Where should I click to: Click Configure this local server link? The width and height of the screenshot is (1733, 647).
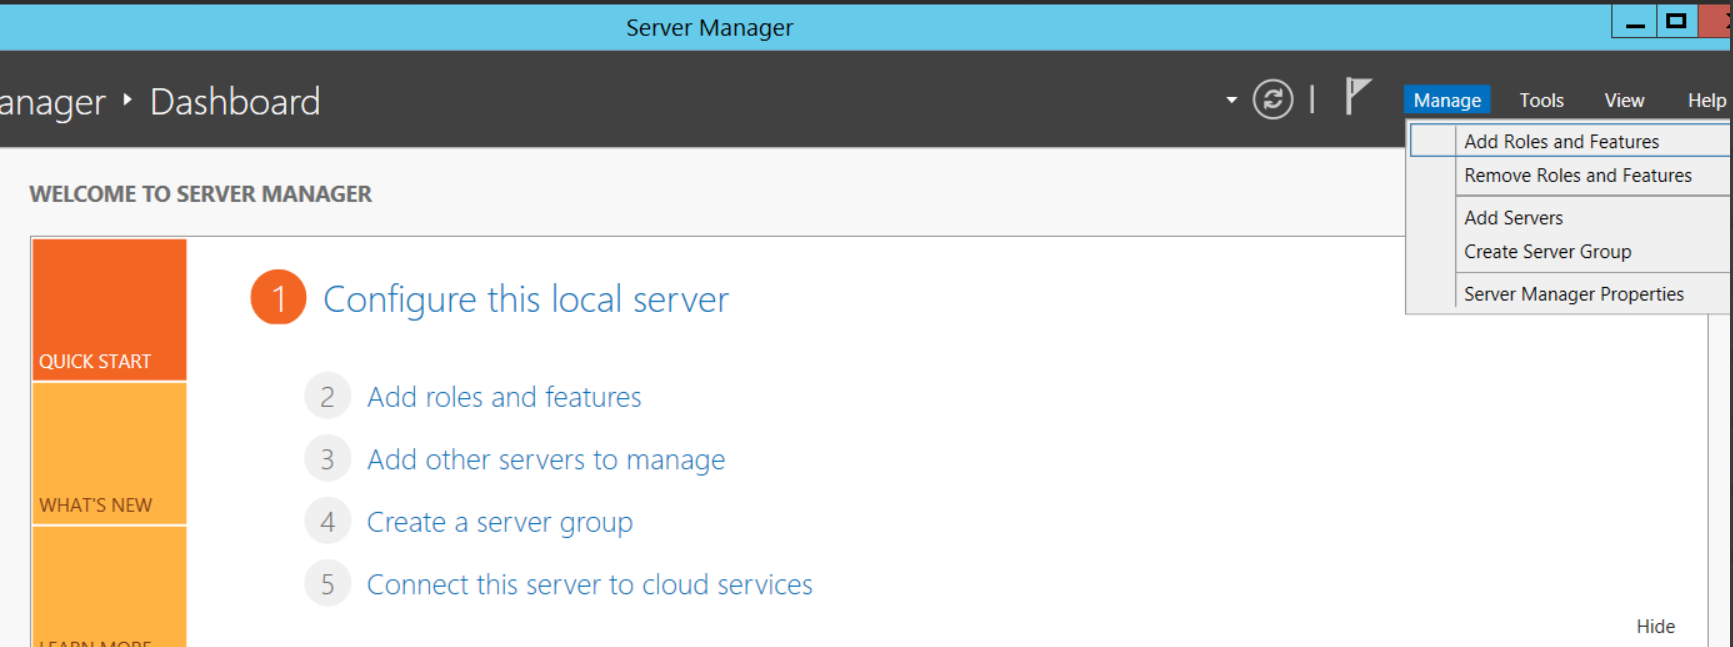pyautogui.click(x=526, y=299)
